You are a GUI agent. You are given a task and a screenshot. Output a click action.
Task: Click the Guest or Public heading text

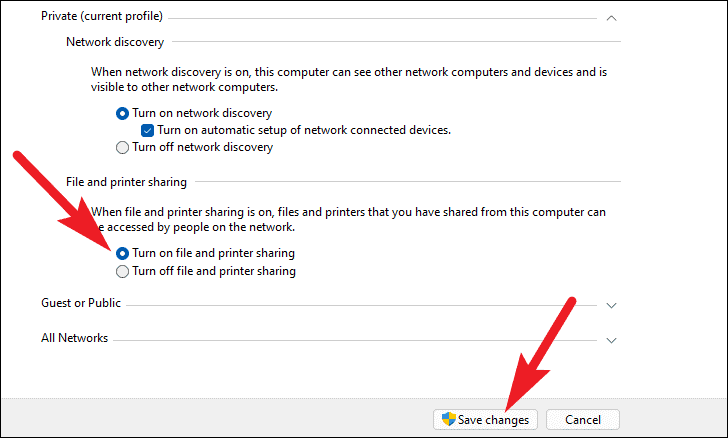pos(81,303)
